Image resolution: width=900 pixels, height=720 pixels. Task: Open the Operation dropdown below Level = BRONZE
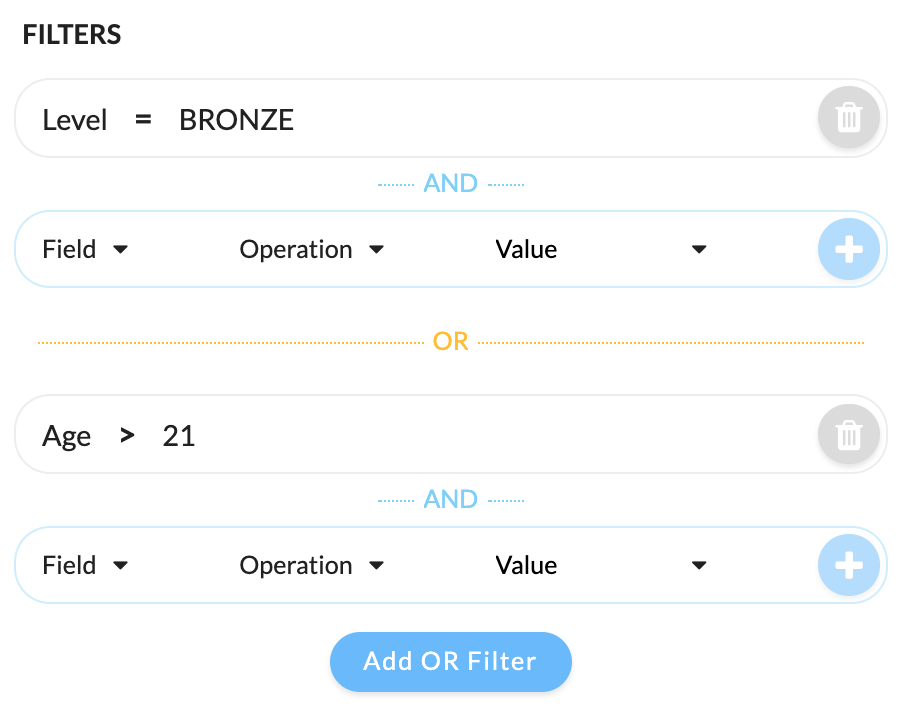tap(312, 250)
